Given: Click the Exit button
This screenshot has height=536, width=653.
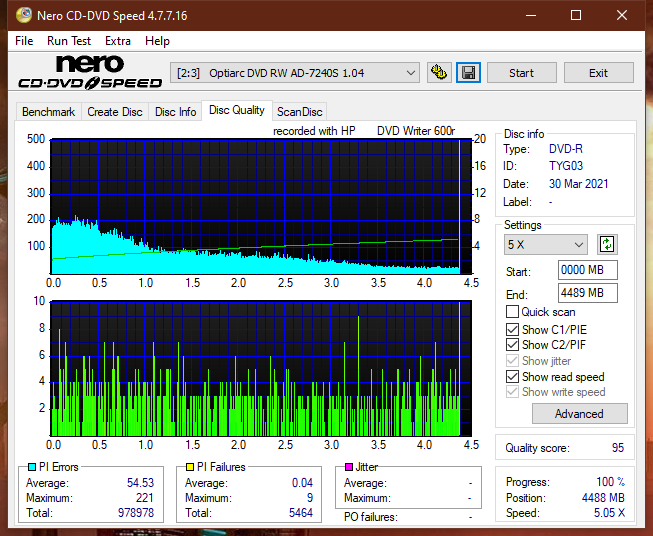Looking at the screenshot, I should click(x=598, y=73).
